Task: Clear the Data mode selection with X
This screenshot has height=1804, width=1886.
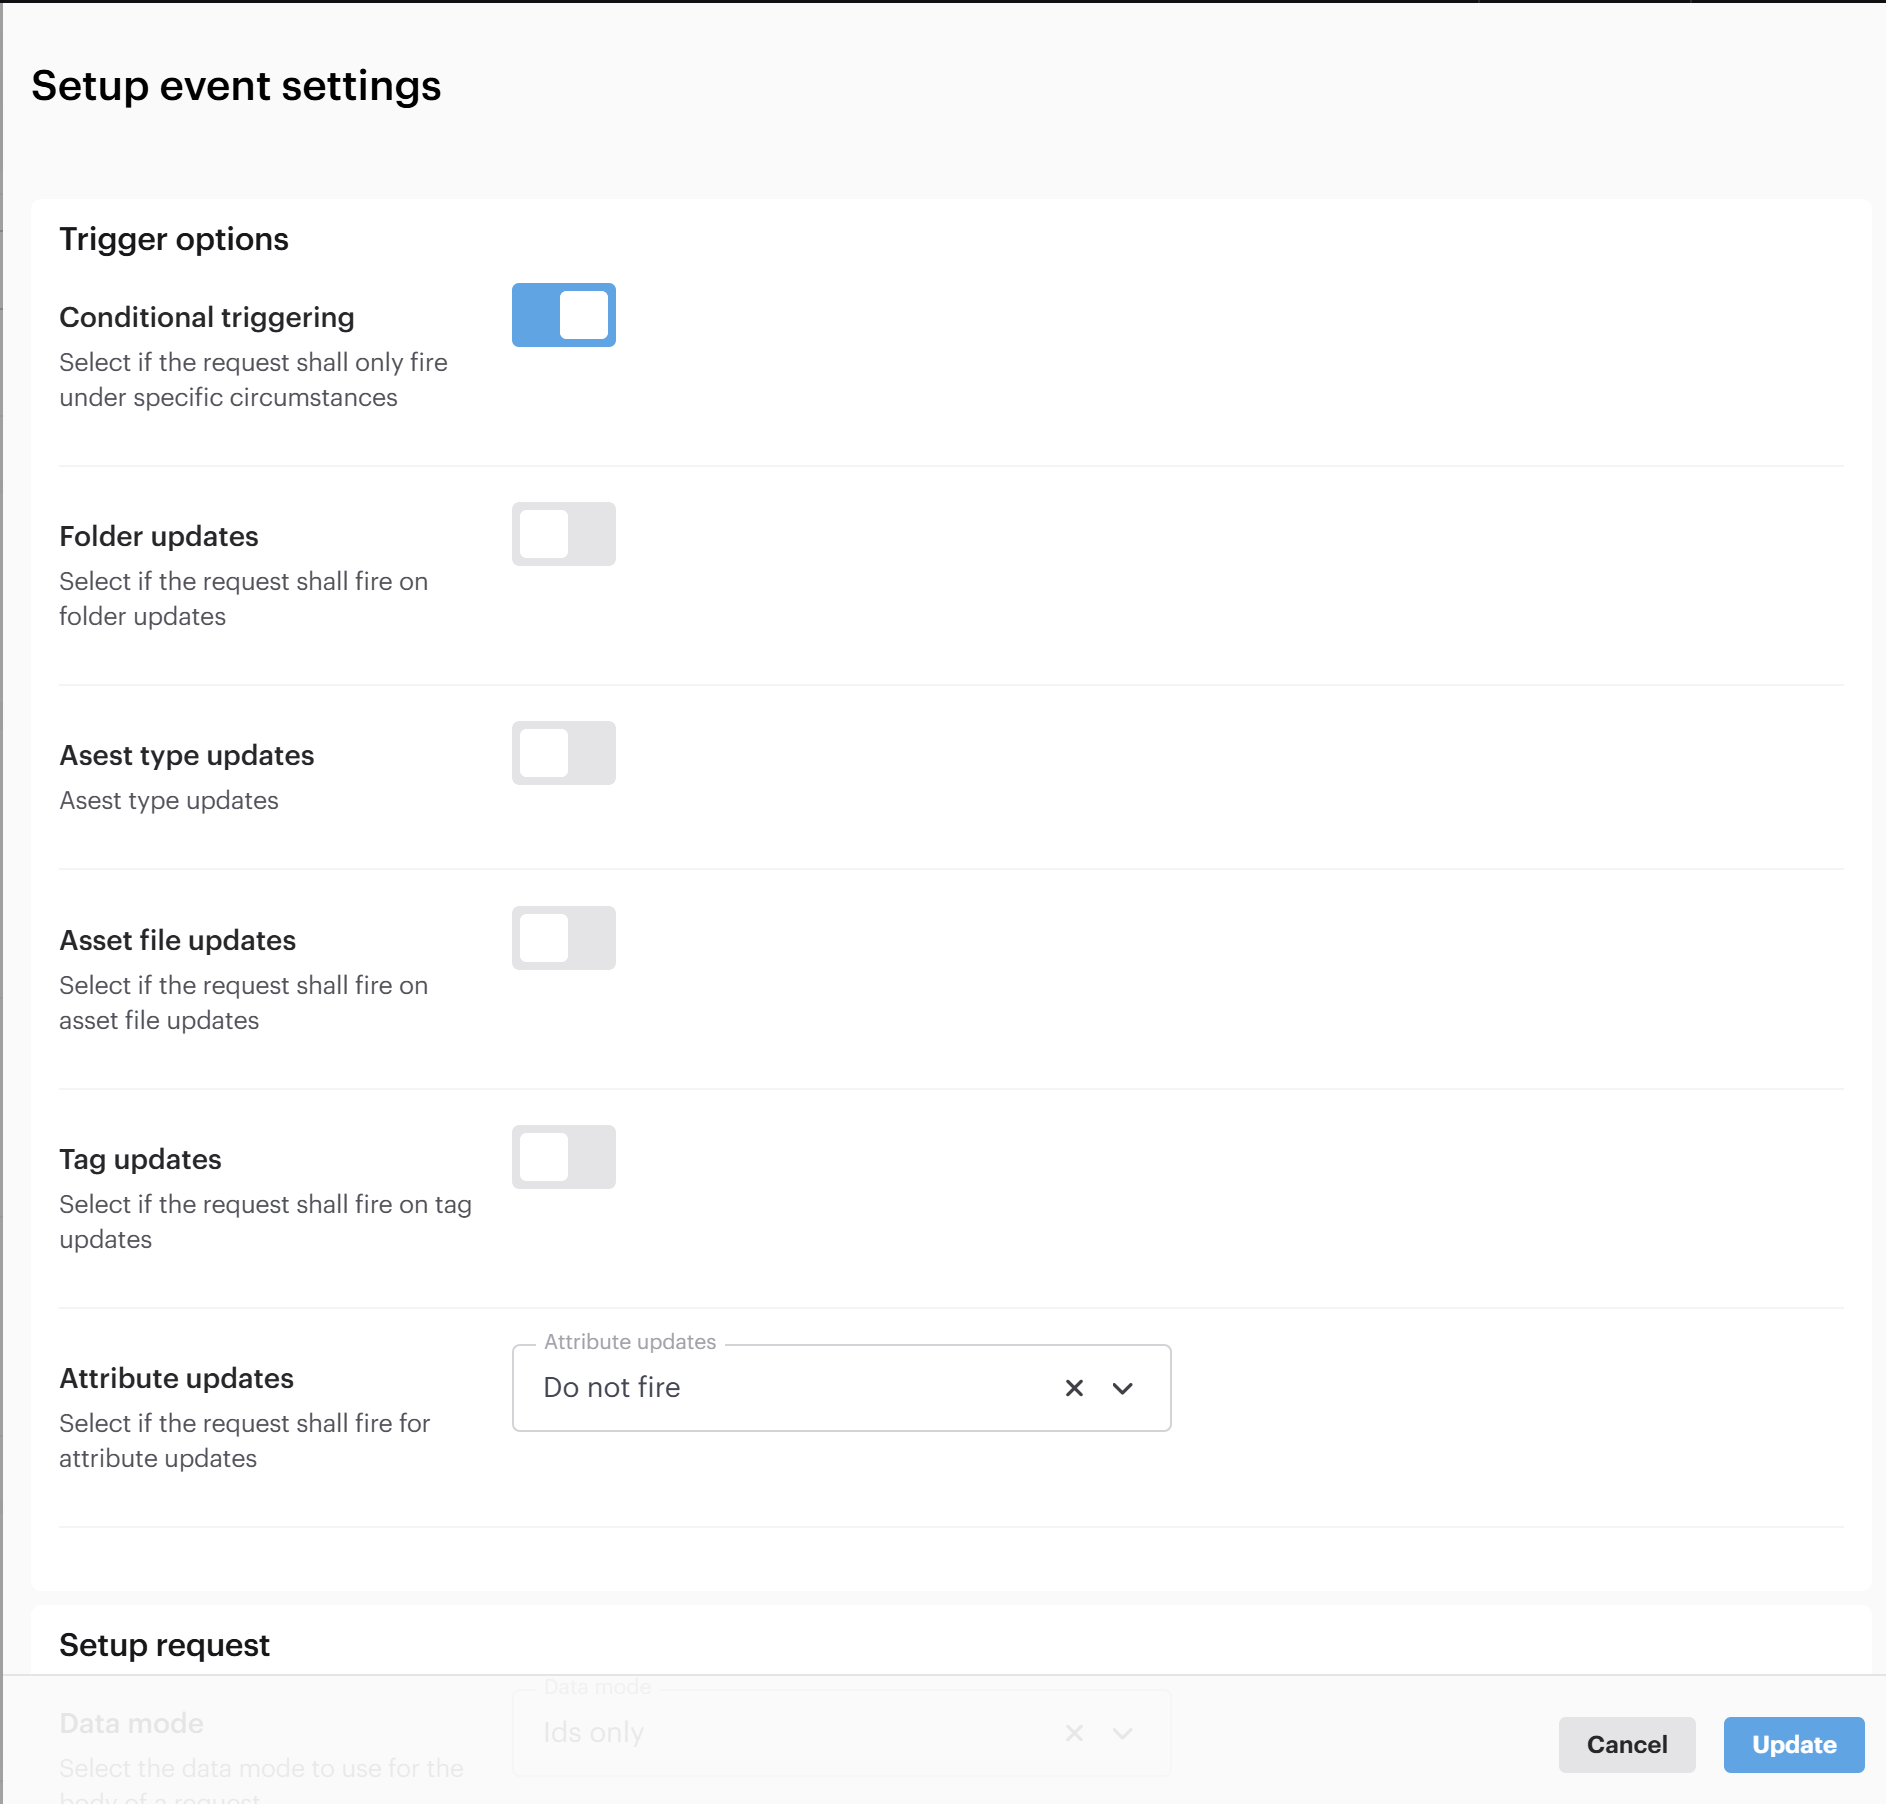Action: 1074,1733
